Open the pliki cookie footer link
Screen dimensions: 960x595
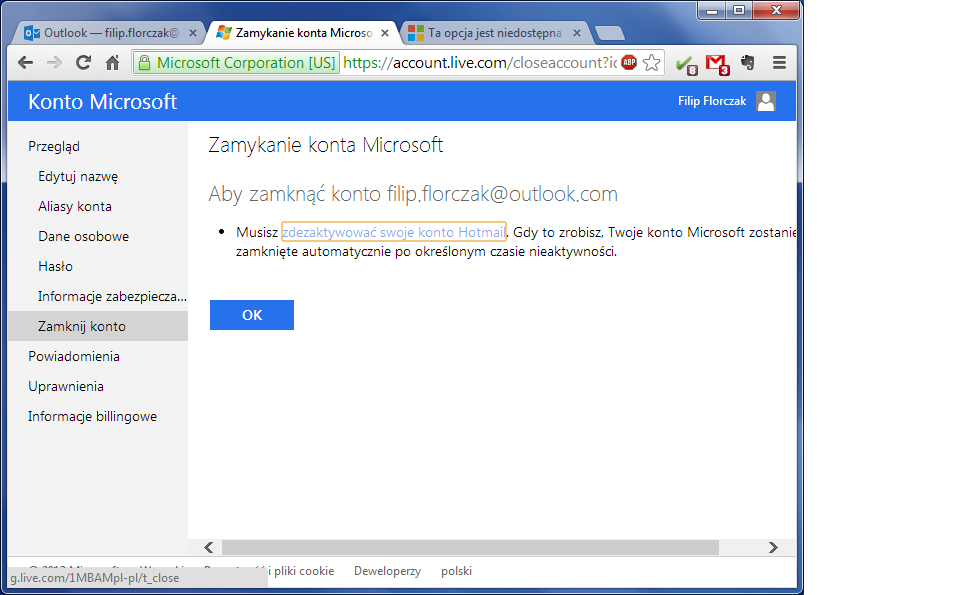pyautogui.click(x=304, y=571)
